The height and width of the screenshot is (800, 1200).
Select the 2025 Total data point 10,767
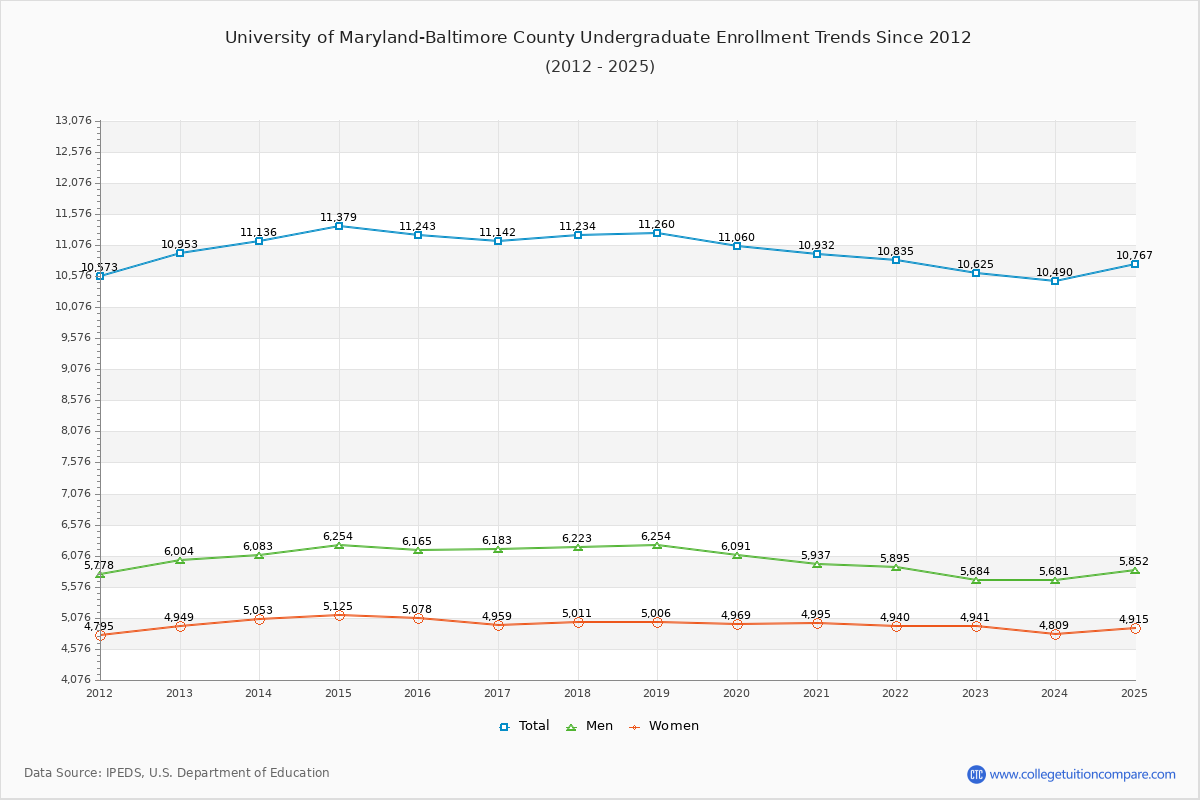(1135, 264)
